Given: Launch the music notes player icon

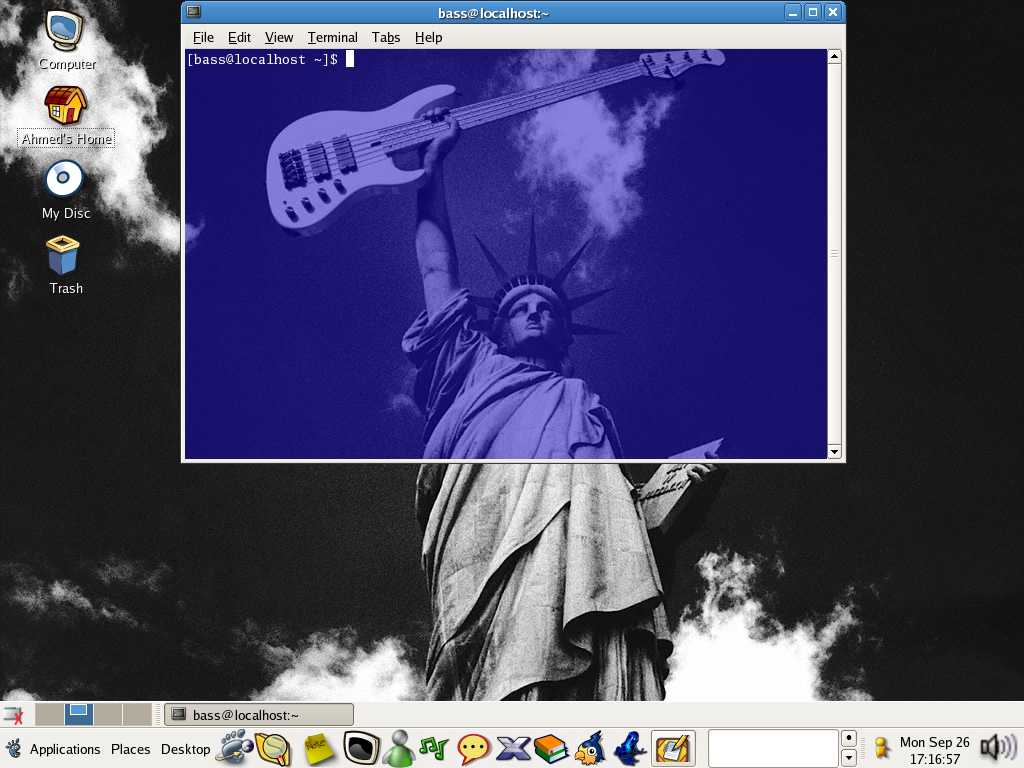Looking at the screenshot, I should pyautogui.click(x=434, y=748).
